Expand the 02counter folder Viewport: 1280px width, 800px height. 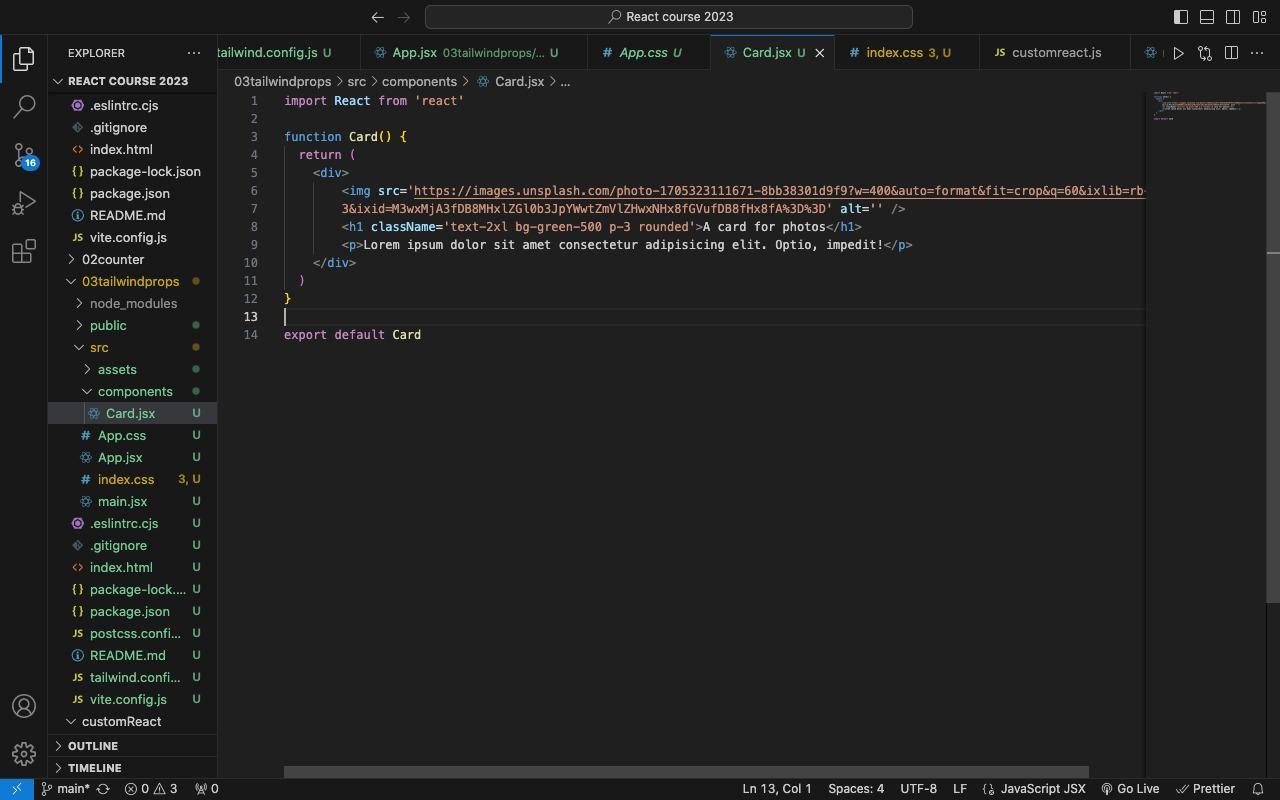point(133,259)
